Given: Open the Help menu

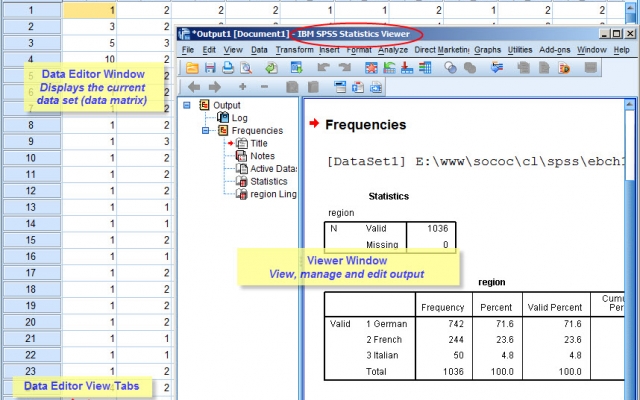Looking at the screenshot, I should pyautogui.click(x=621, y=50).
